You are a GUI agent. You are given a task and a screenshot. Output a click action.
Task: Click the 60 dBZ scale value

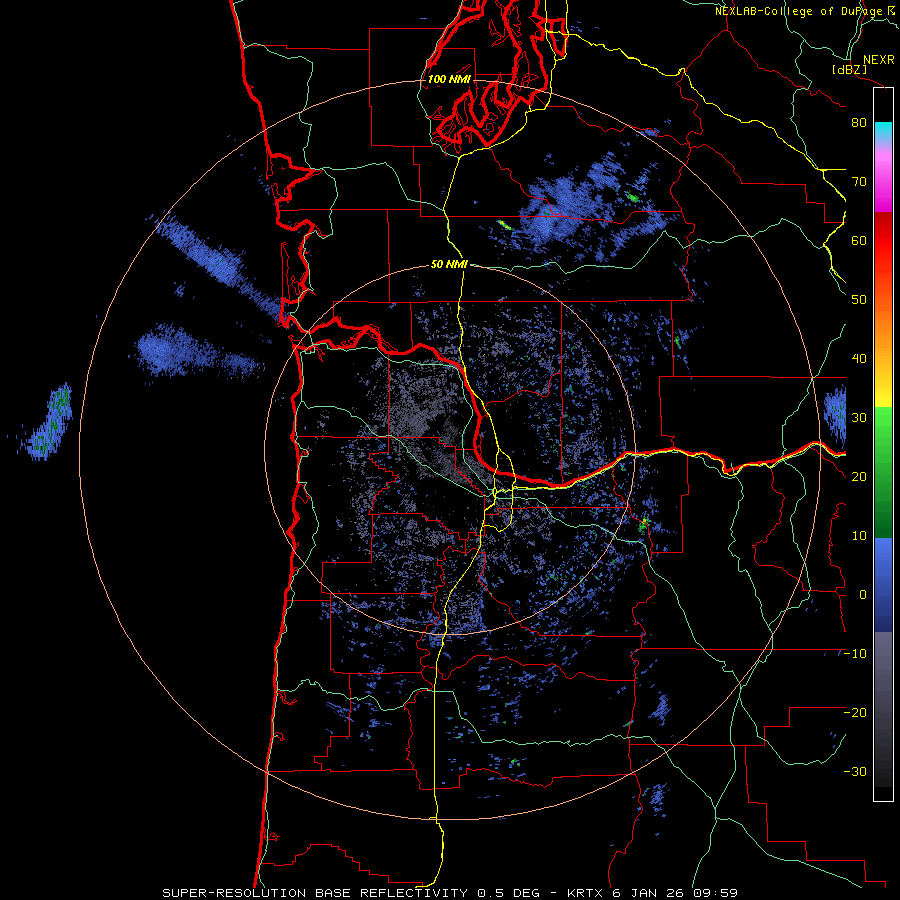coord(859,241)
